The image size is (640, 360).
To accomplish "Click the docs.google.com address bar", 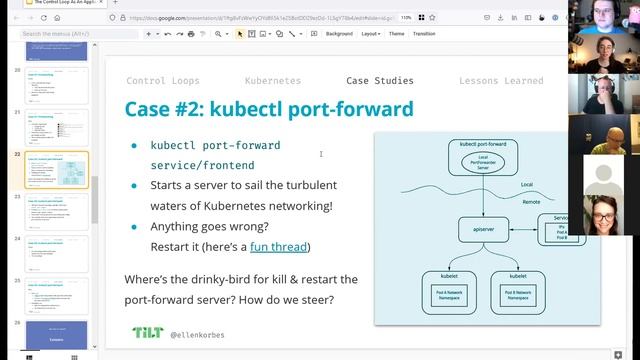I will pyautogui.click(x=261, y=18).
